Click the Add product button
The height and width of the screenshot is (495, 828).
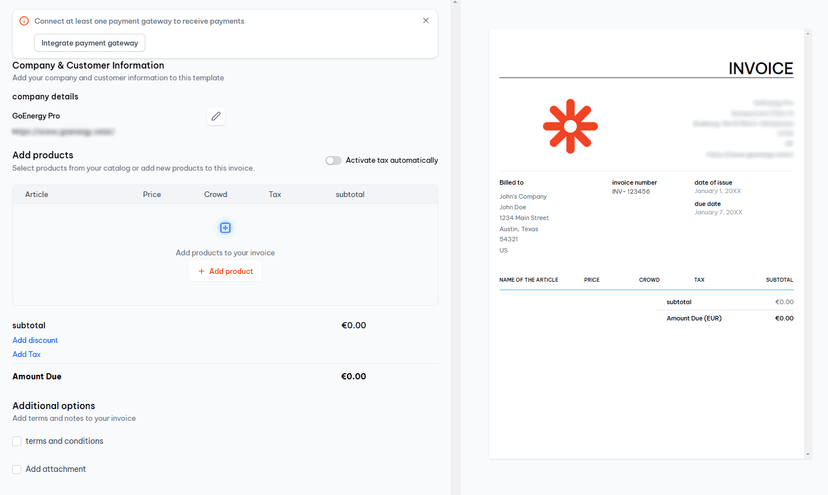[x=225, y=271]
